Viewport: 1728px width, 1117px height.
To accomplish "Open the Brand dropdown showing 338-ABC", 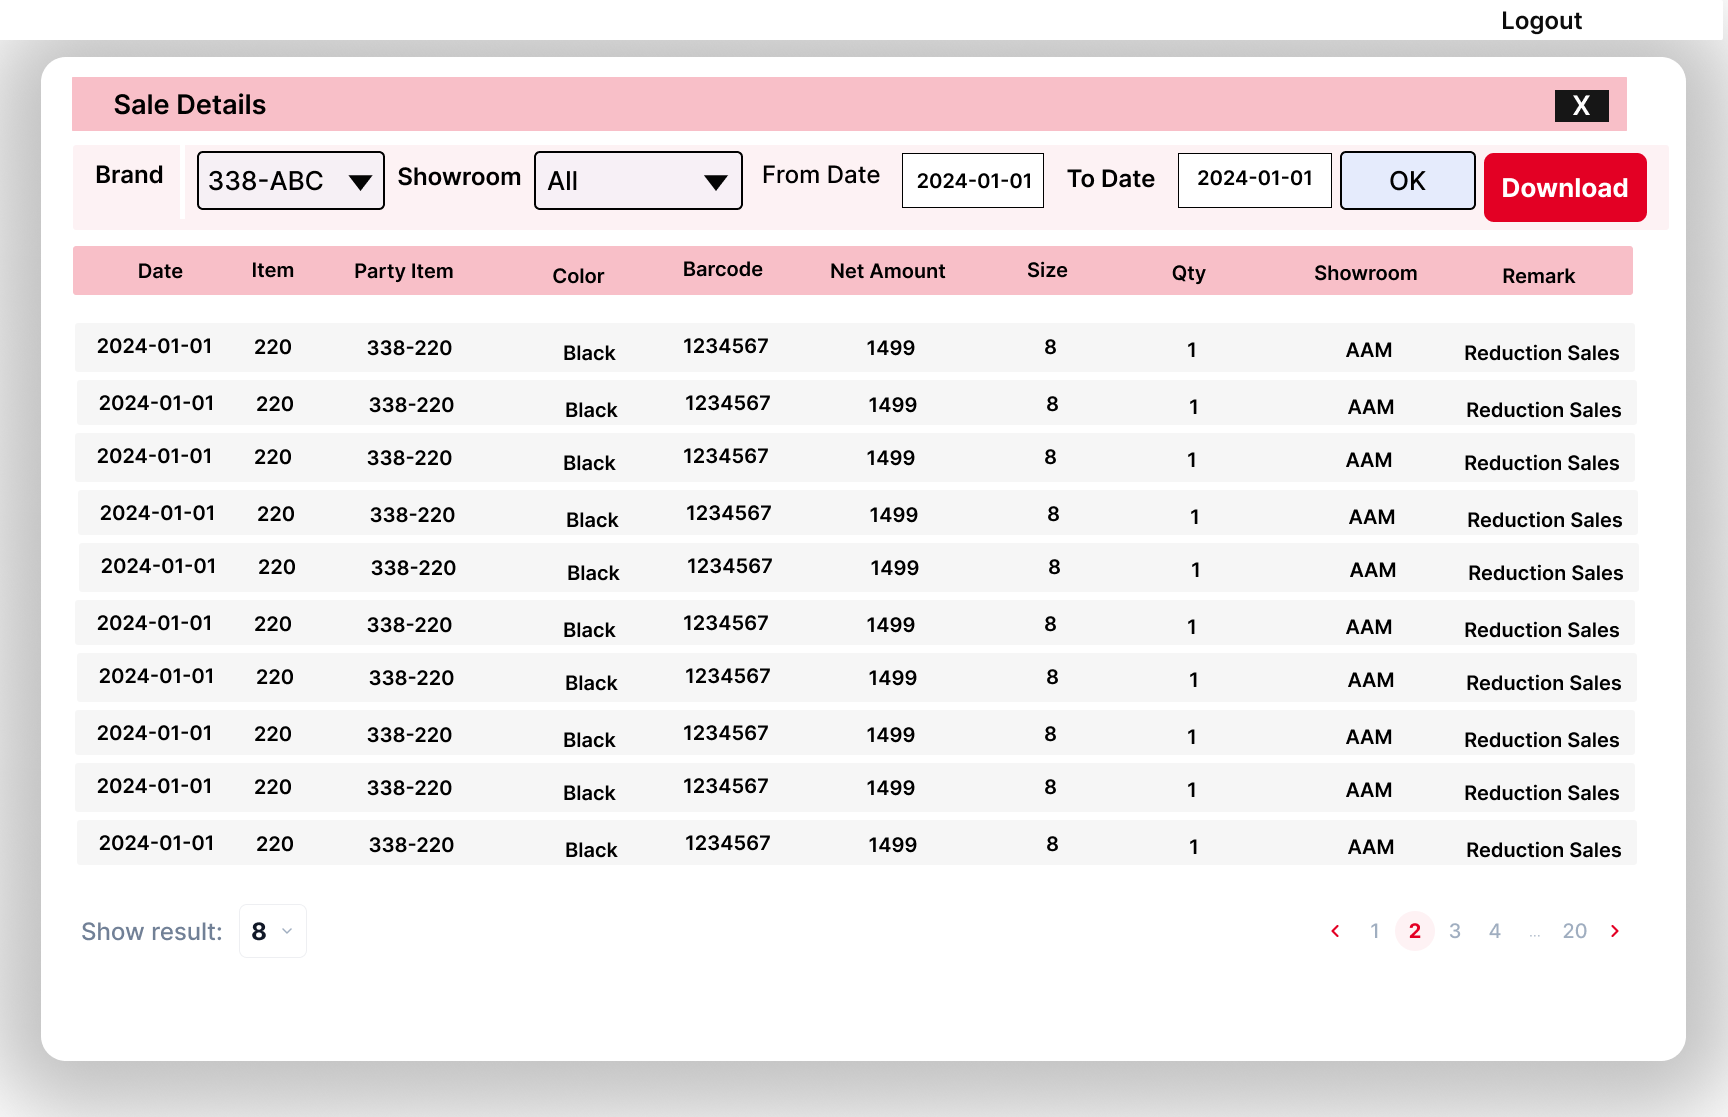I will 290,181.
